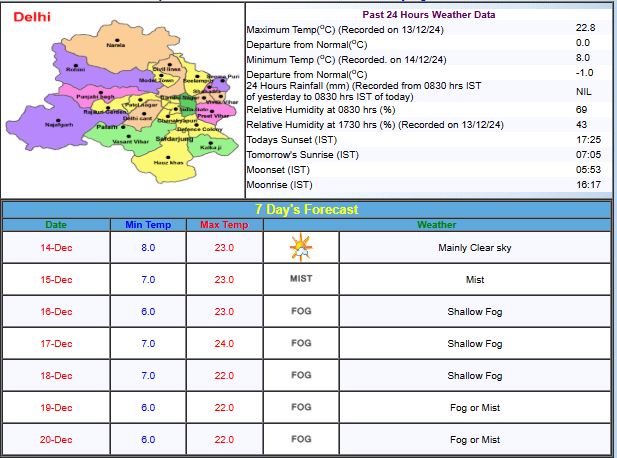Click the Min Temp column header
Viewport: 617px width, 458px height.
click(x=147, y=225)
